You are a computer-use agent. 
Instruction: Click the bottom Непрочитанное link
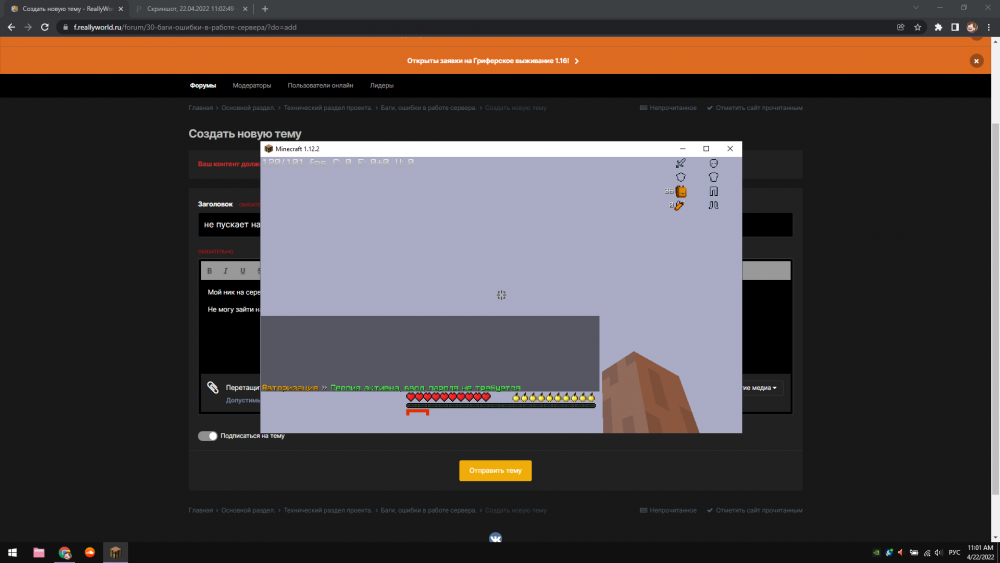point(668,510)
